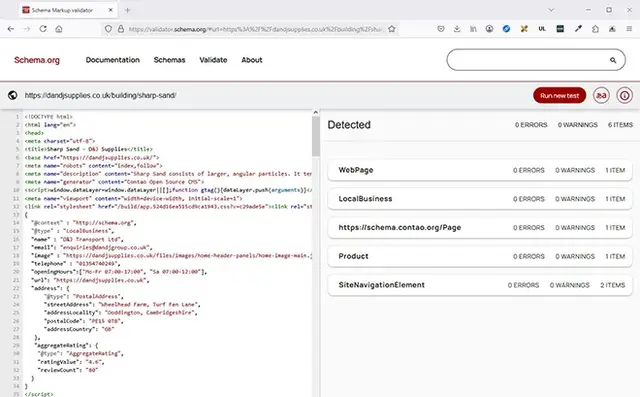
Task: Expand the SiteNavigationElement result row
Action: [x=480, y=285]
